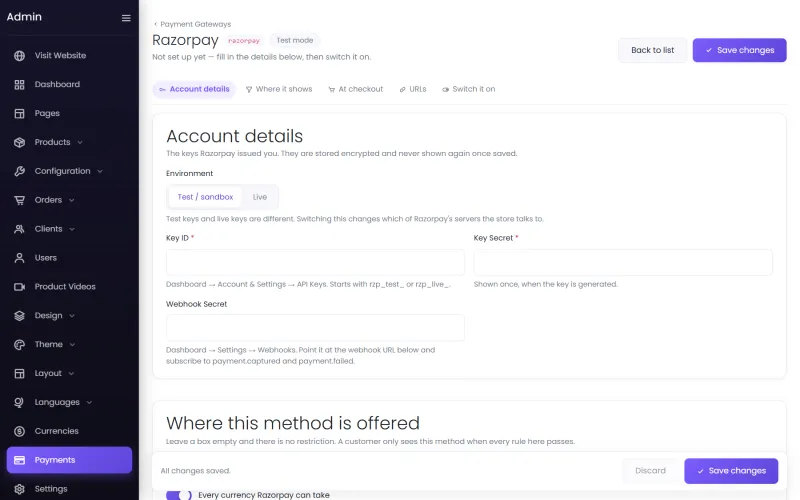800x500 pixels.
Task: Click the Pages layout icon
Action: [19, 113]
